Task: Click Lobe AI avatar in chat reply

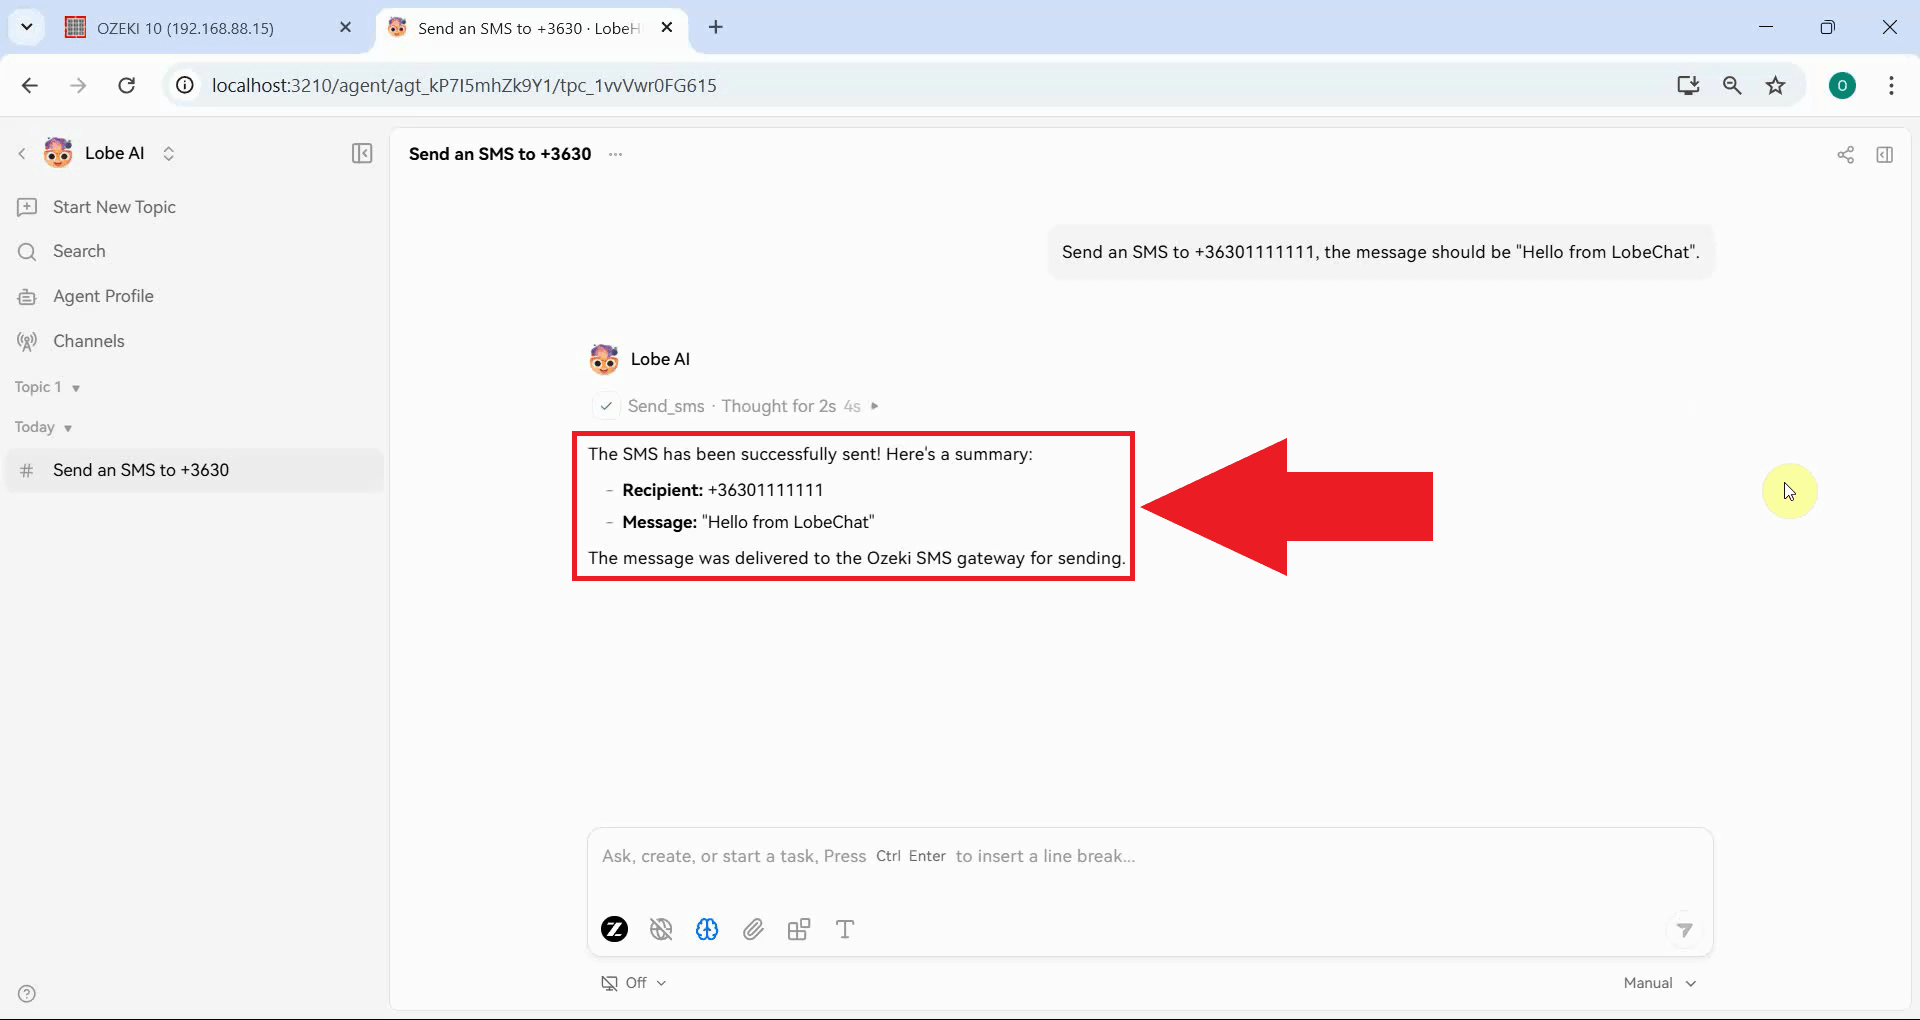Action: point(604,359)
